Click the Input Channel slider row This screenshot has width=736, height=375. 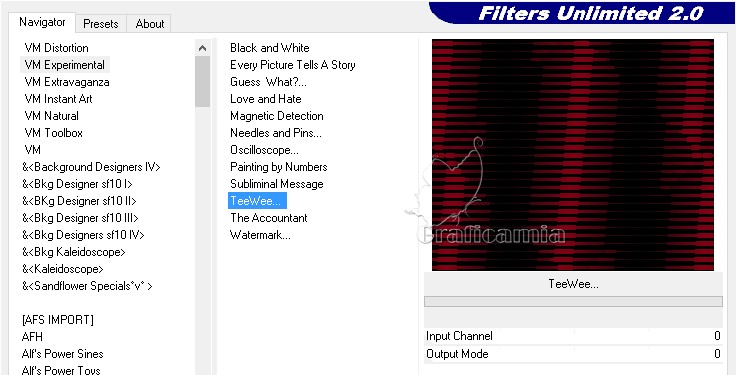point(573,336)
